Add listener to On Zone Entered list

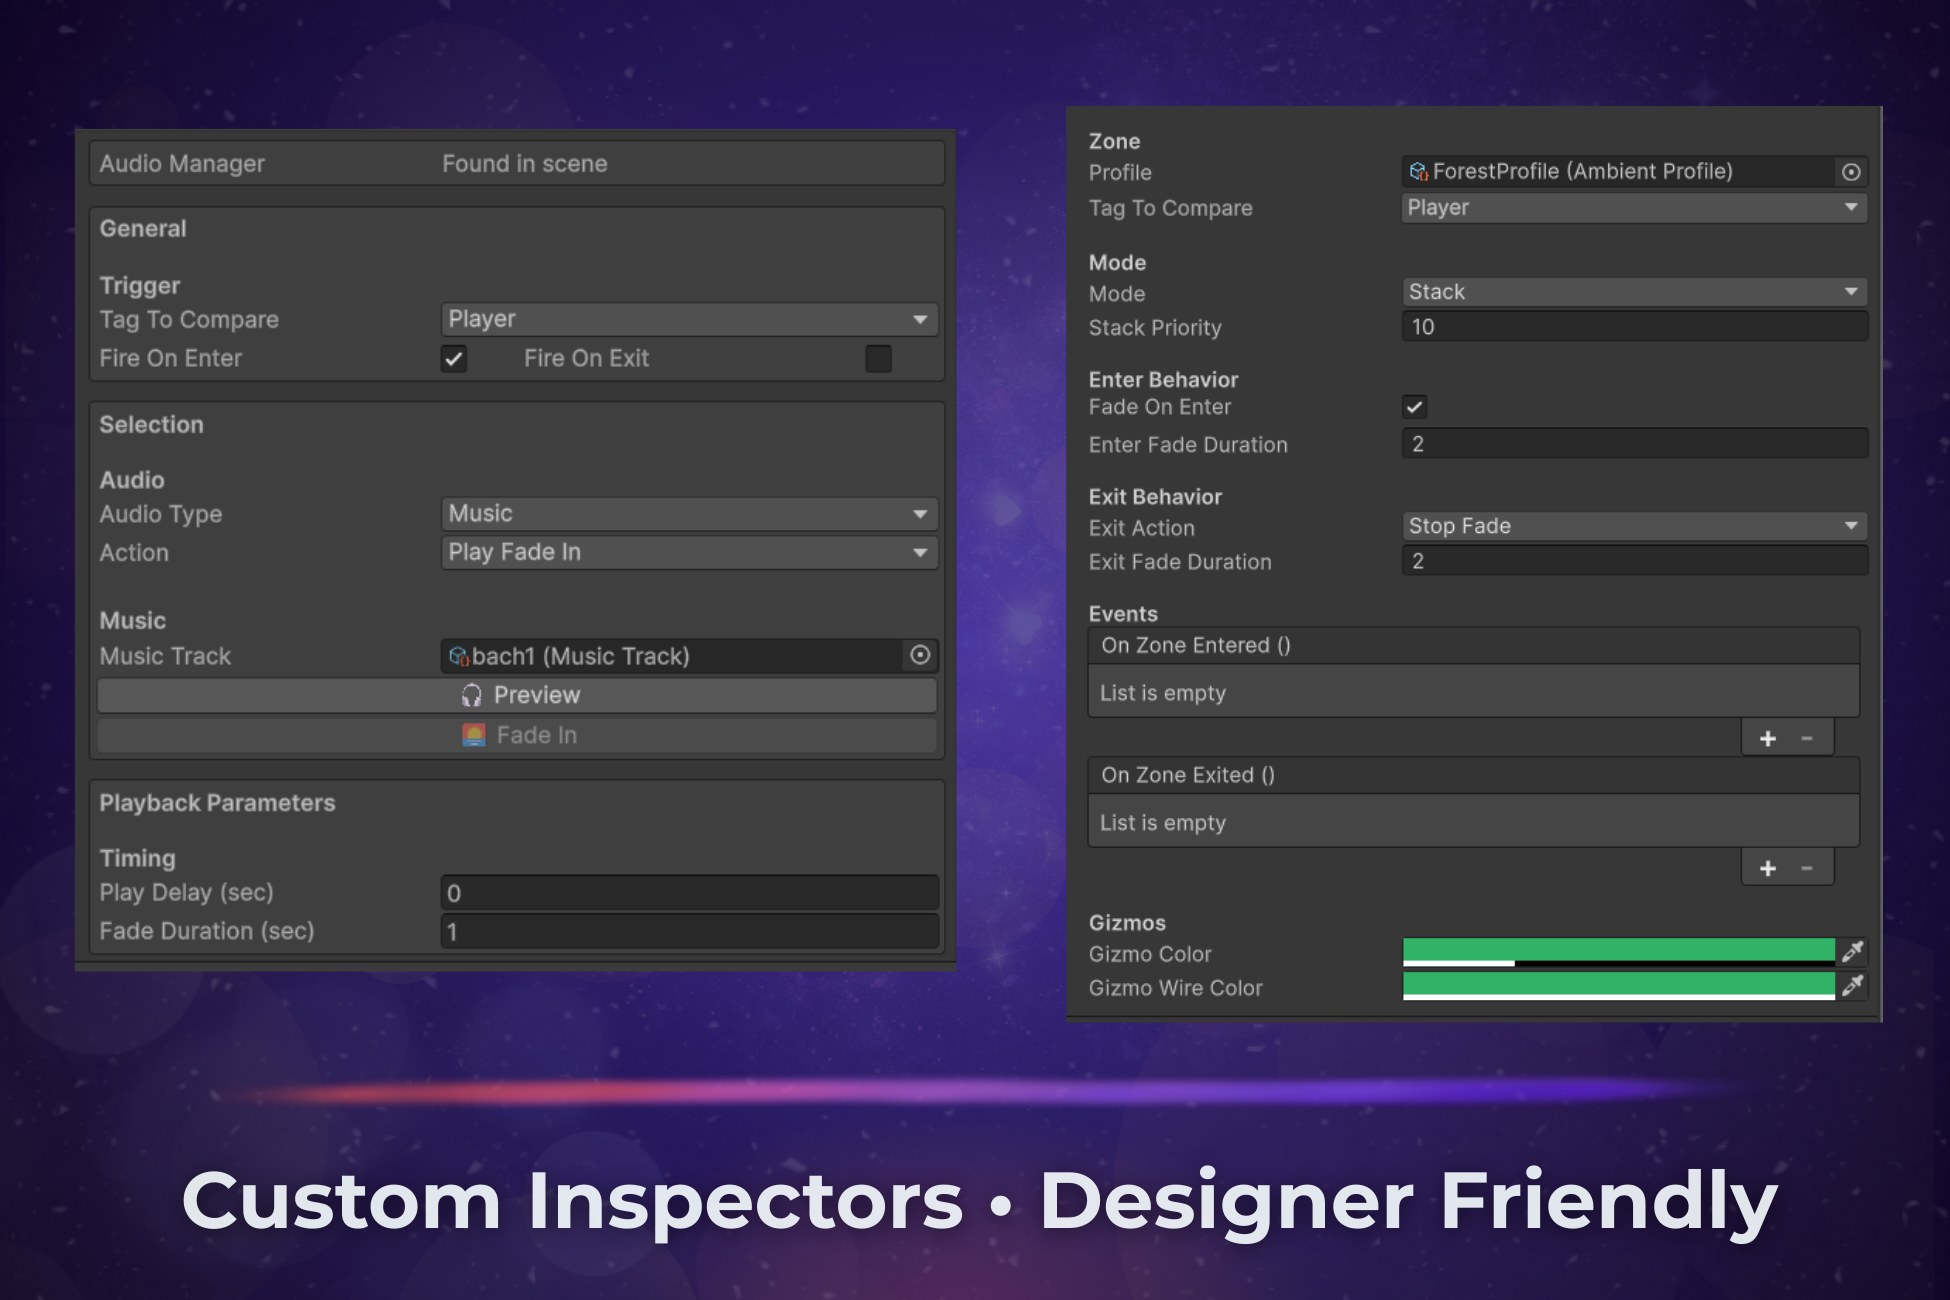click(x=1768, y=738)
